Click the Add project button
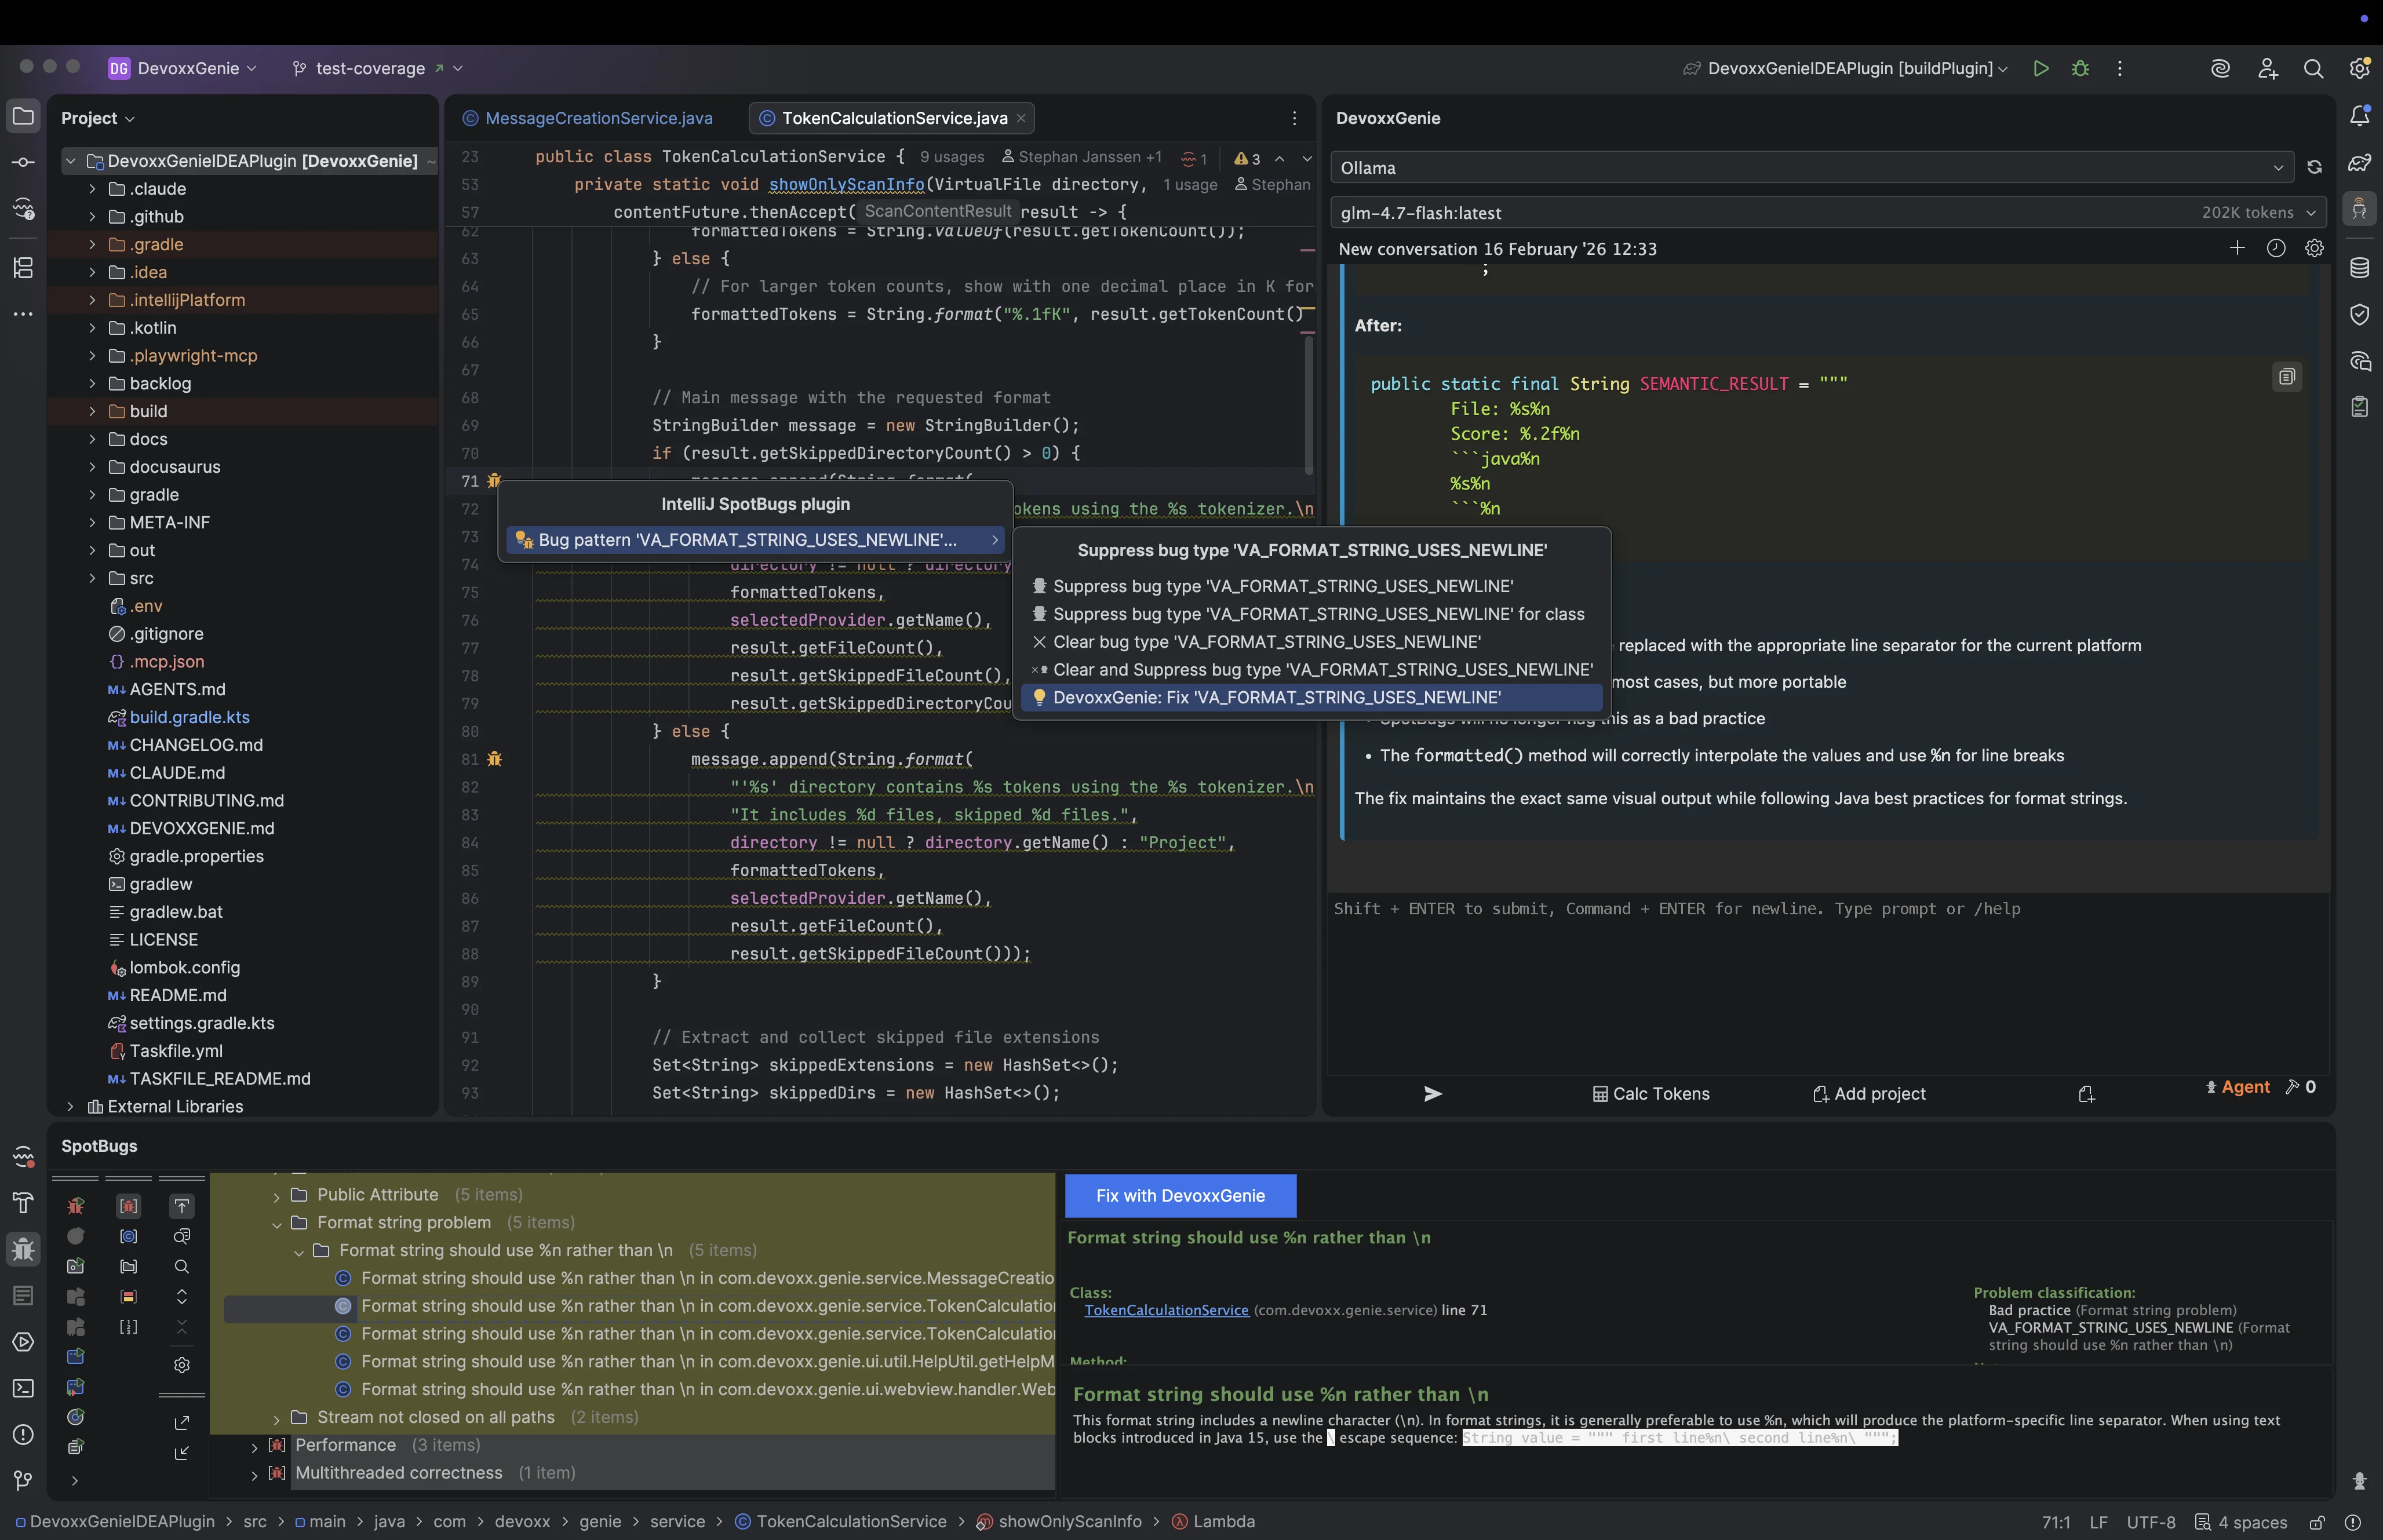Screen dimensions: 2383x1540 1869,1093
